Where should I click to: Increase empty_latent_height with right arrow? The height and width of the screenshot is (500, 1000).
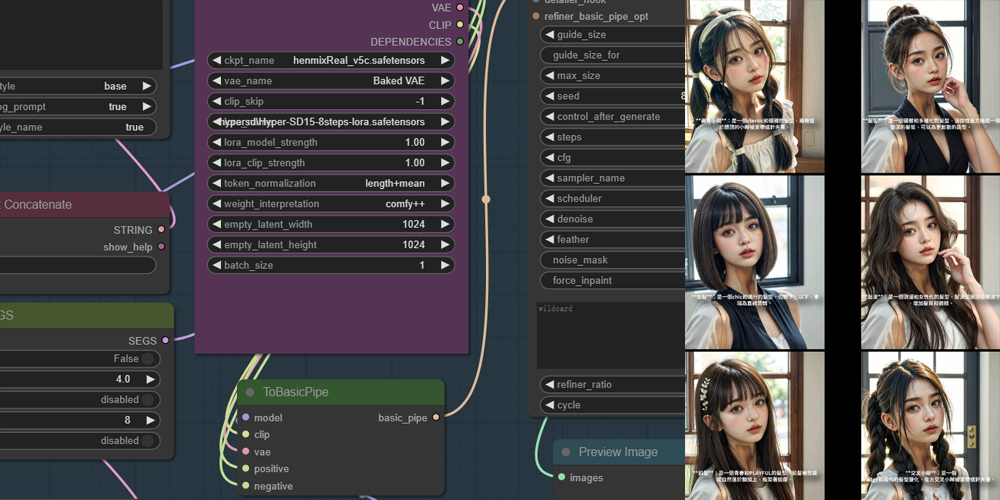click(446, 244)
